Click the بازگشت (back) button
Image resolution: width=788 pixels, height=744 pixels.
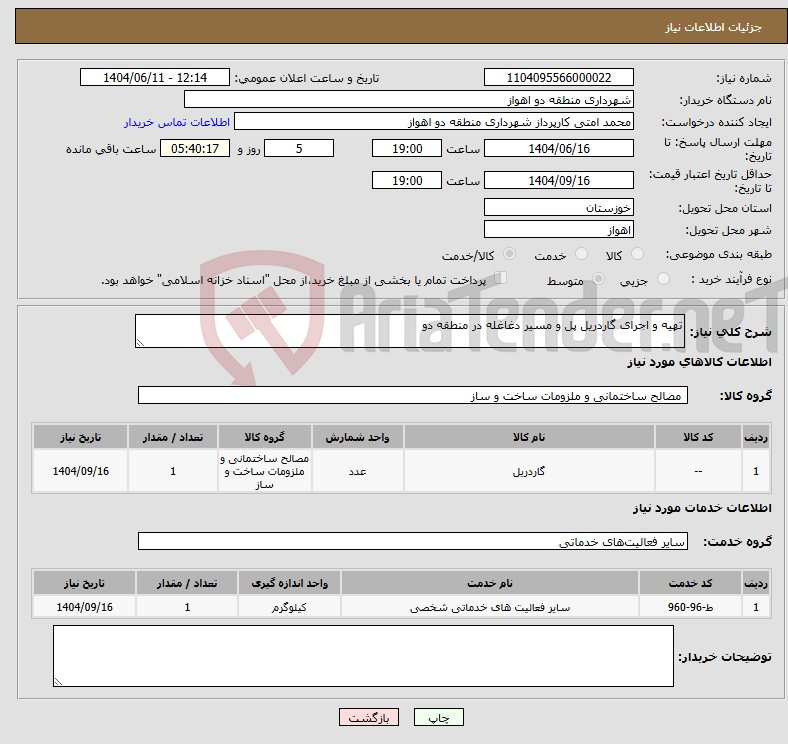tap(369, 717)
